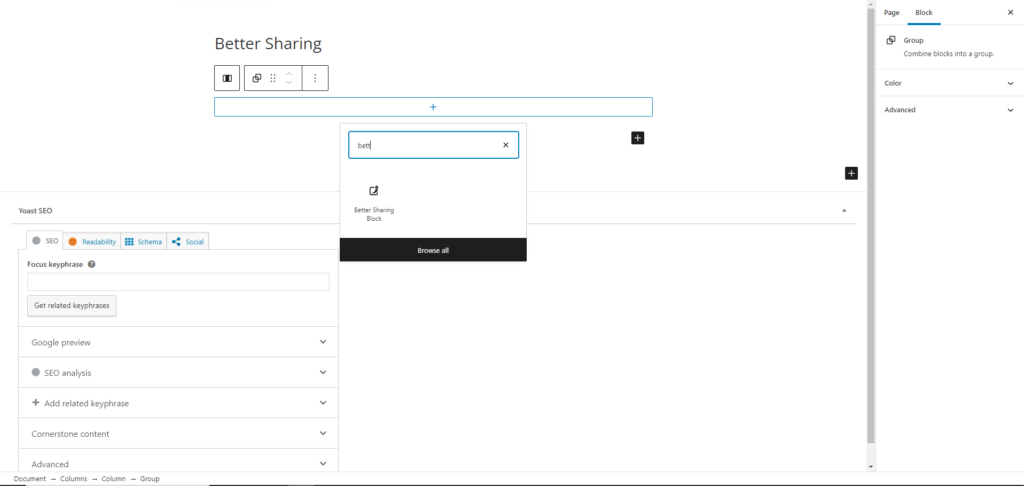
Task: Clear the block search with the X
Action: pyautogui.click(x=505, y=145)
